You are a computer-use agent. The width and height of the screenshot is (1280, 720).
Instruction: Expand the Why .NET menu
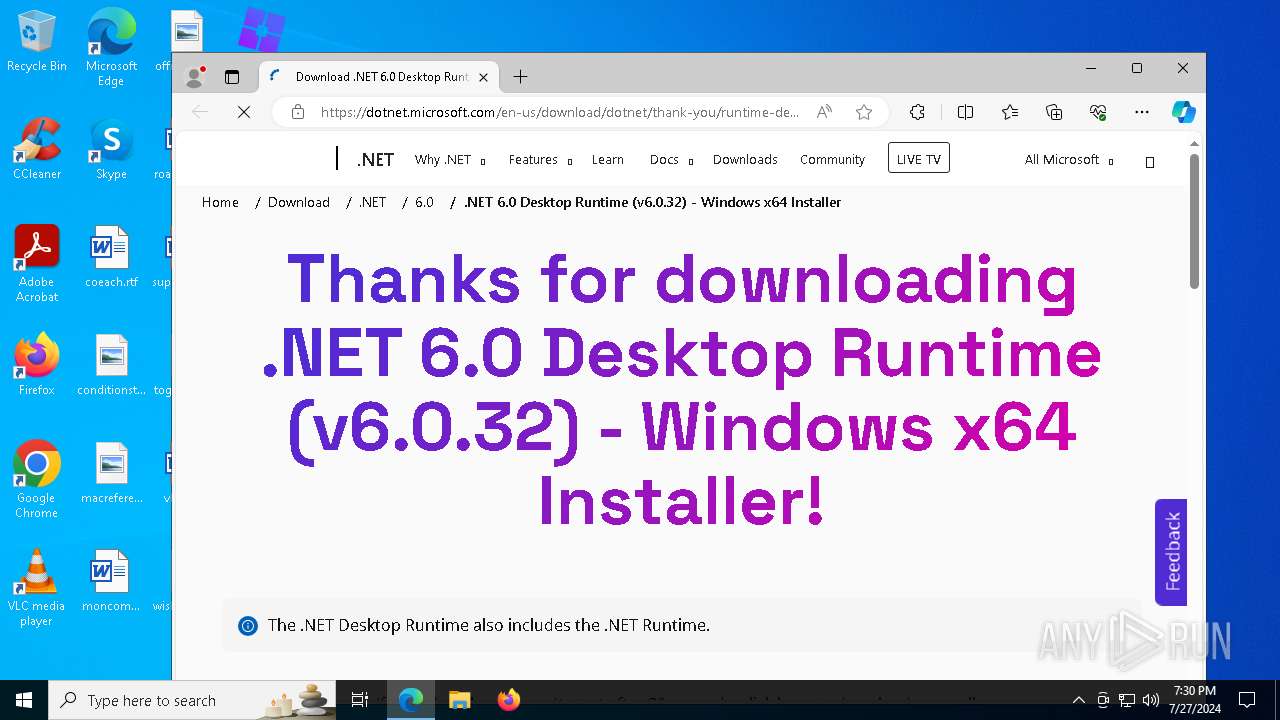tap(449, 160)
